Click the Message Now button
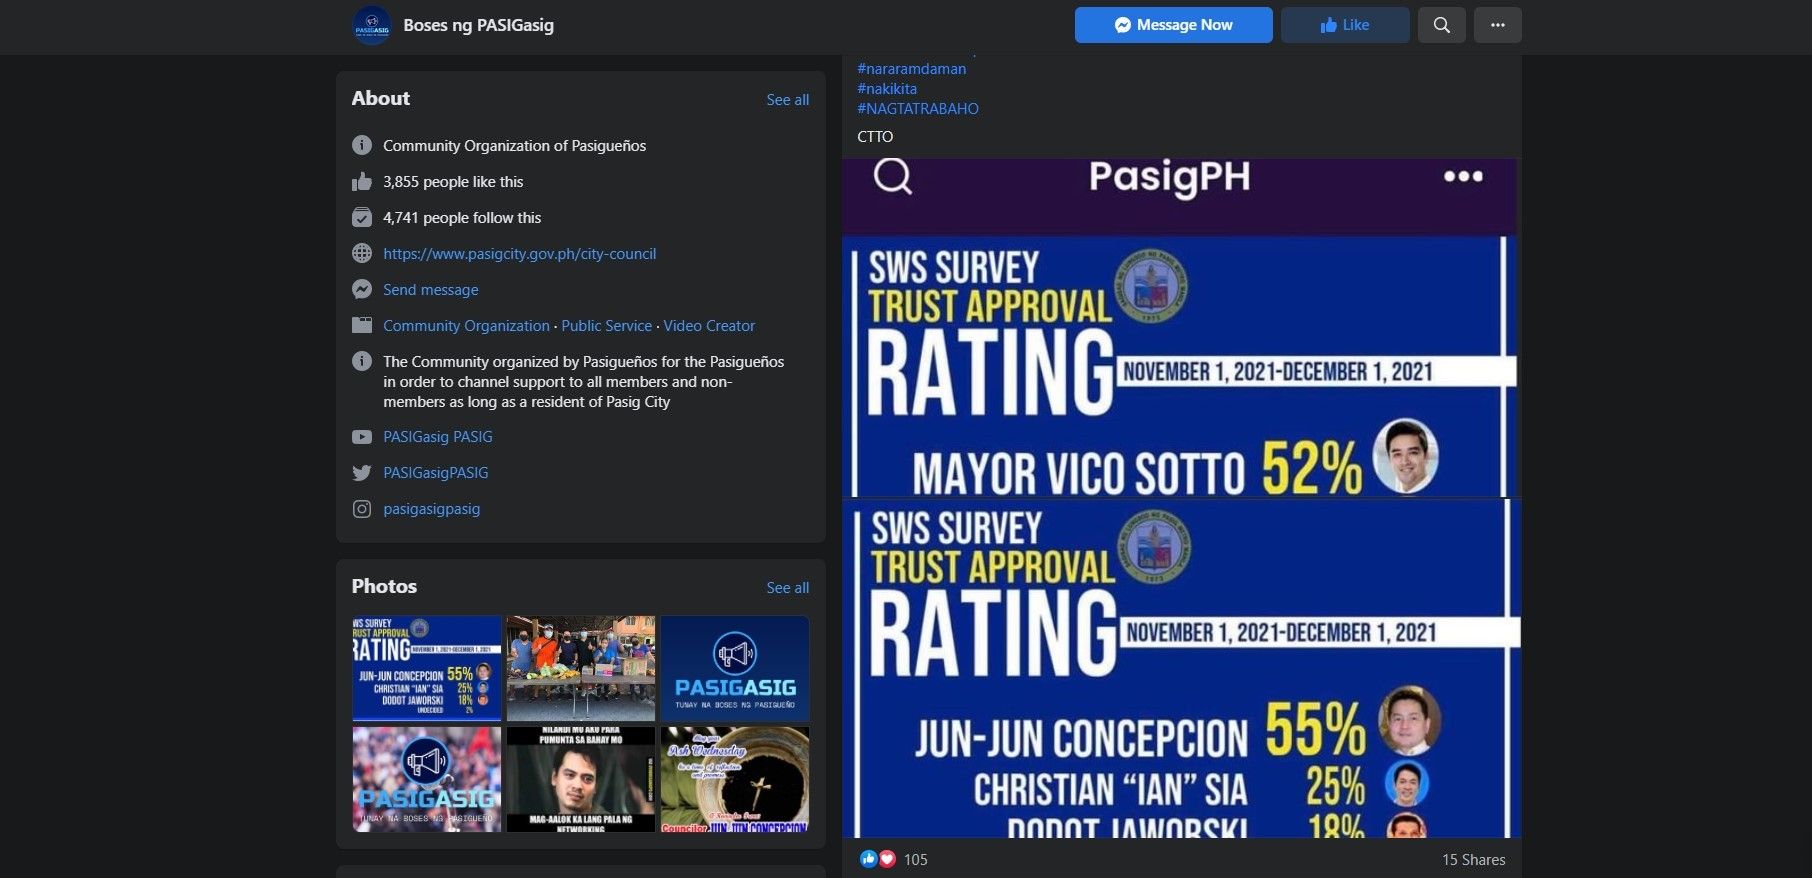The width and height of the screenshot is (1812, 878). (x=1173, y=25)
